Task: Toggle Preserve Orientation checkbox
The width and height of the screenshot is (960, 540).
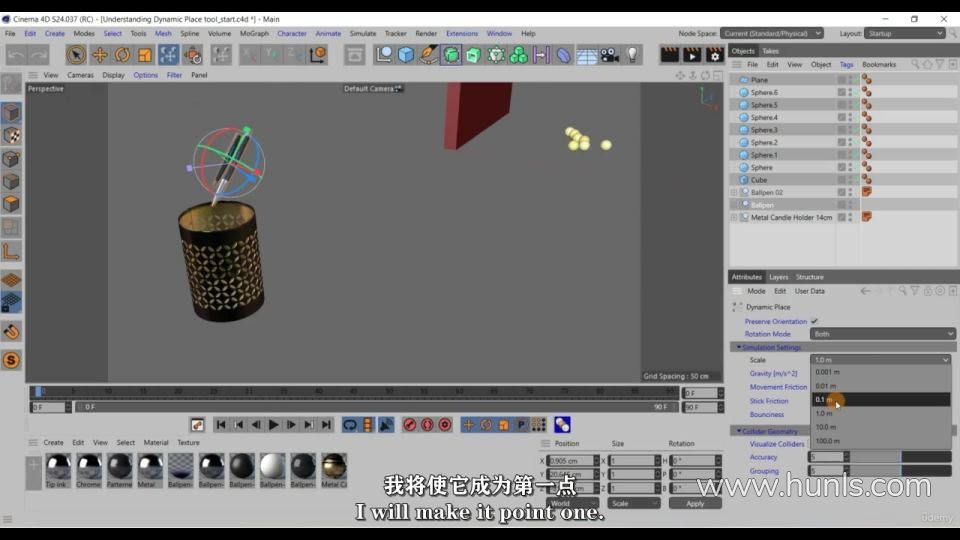Action: tap(814, 321)
